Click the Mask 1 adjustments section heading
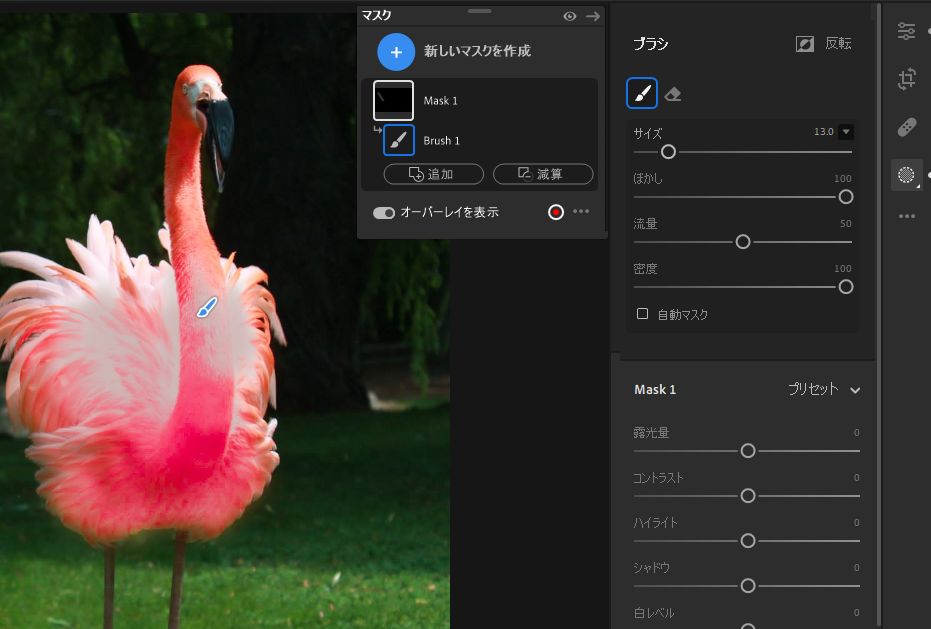 point(655,390)
